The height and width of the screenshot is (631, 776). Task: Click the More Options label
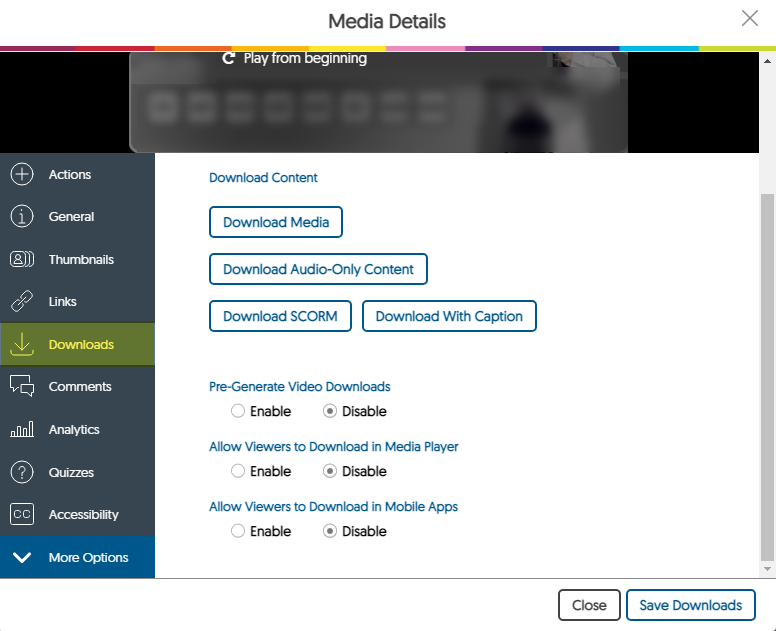pos(89,557)
